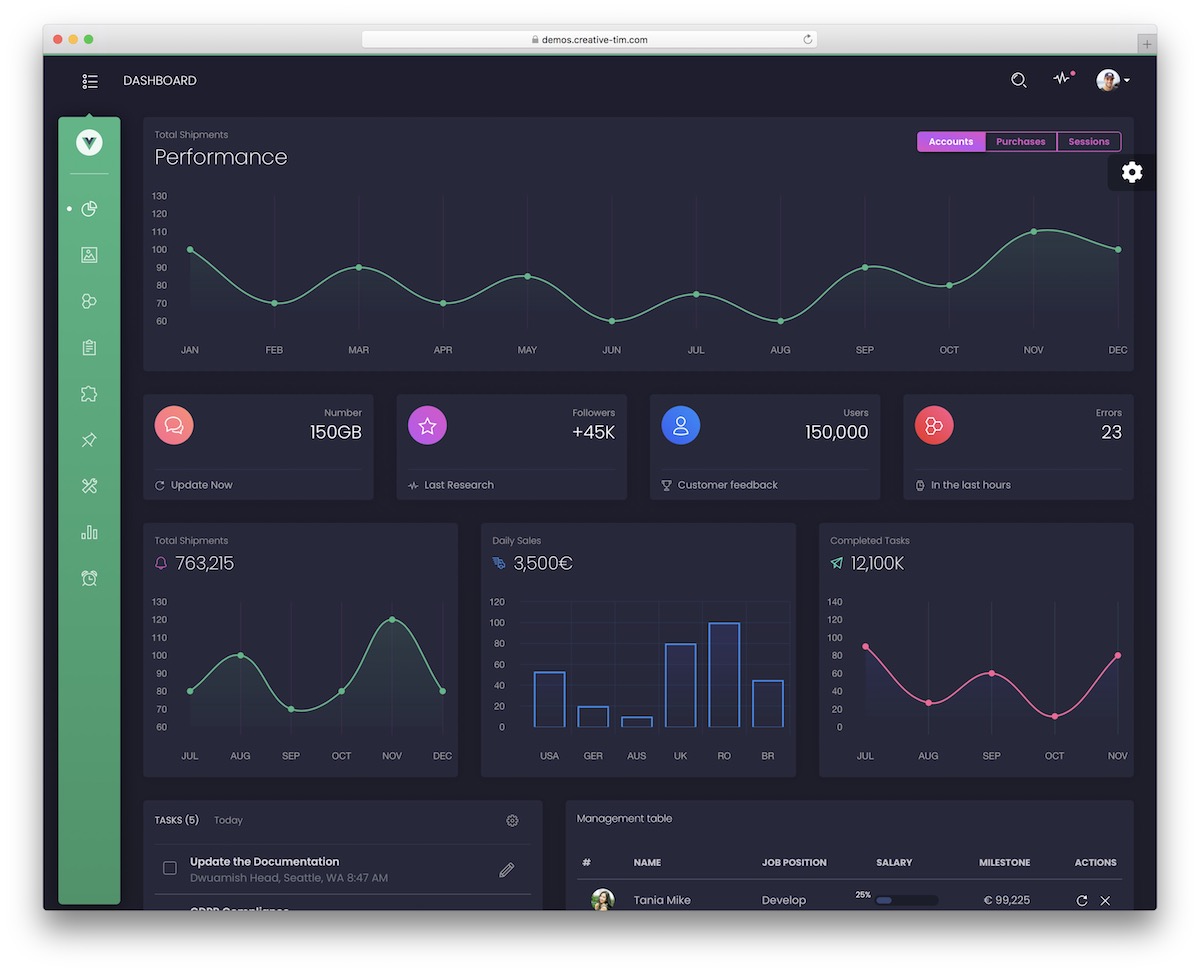Click the Tania Mike name cell

pyautogui.click(x=662, y=901)
